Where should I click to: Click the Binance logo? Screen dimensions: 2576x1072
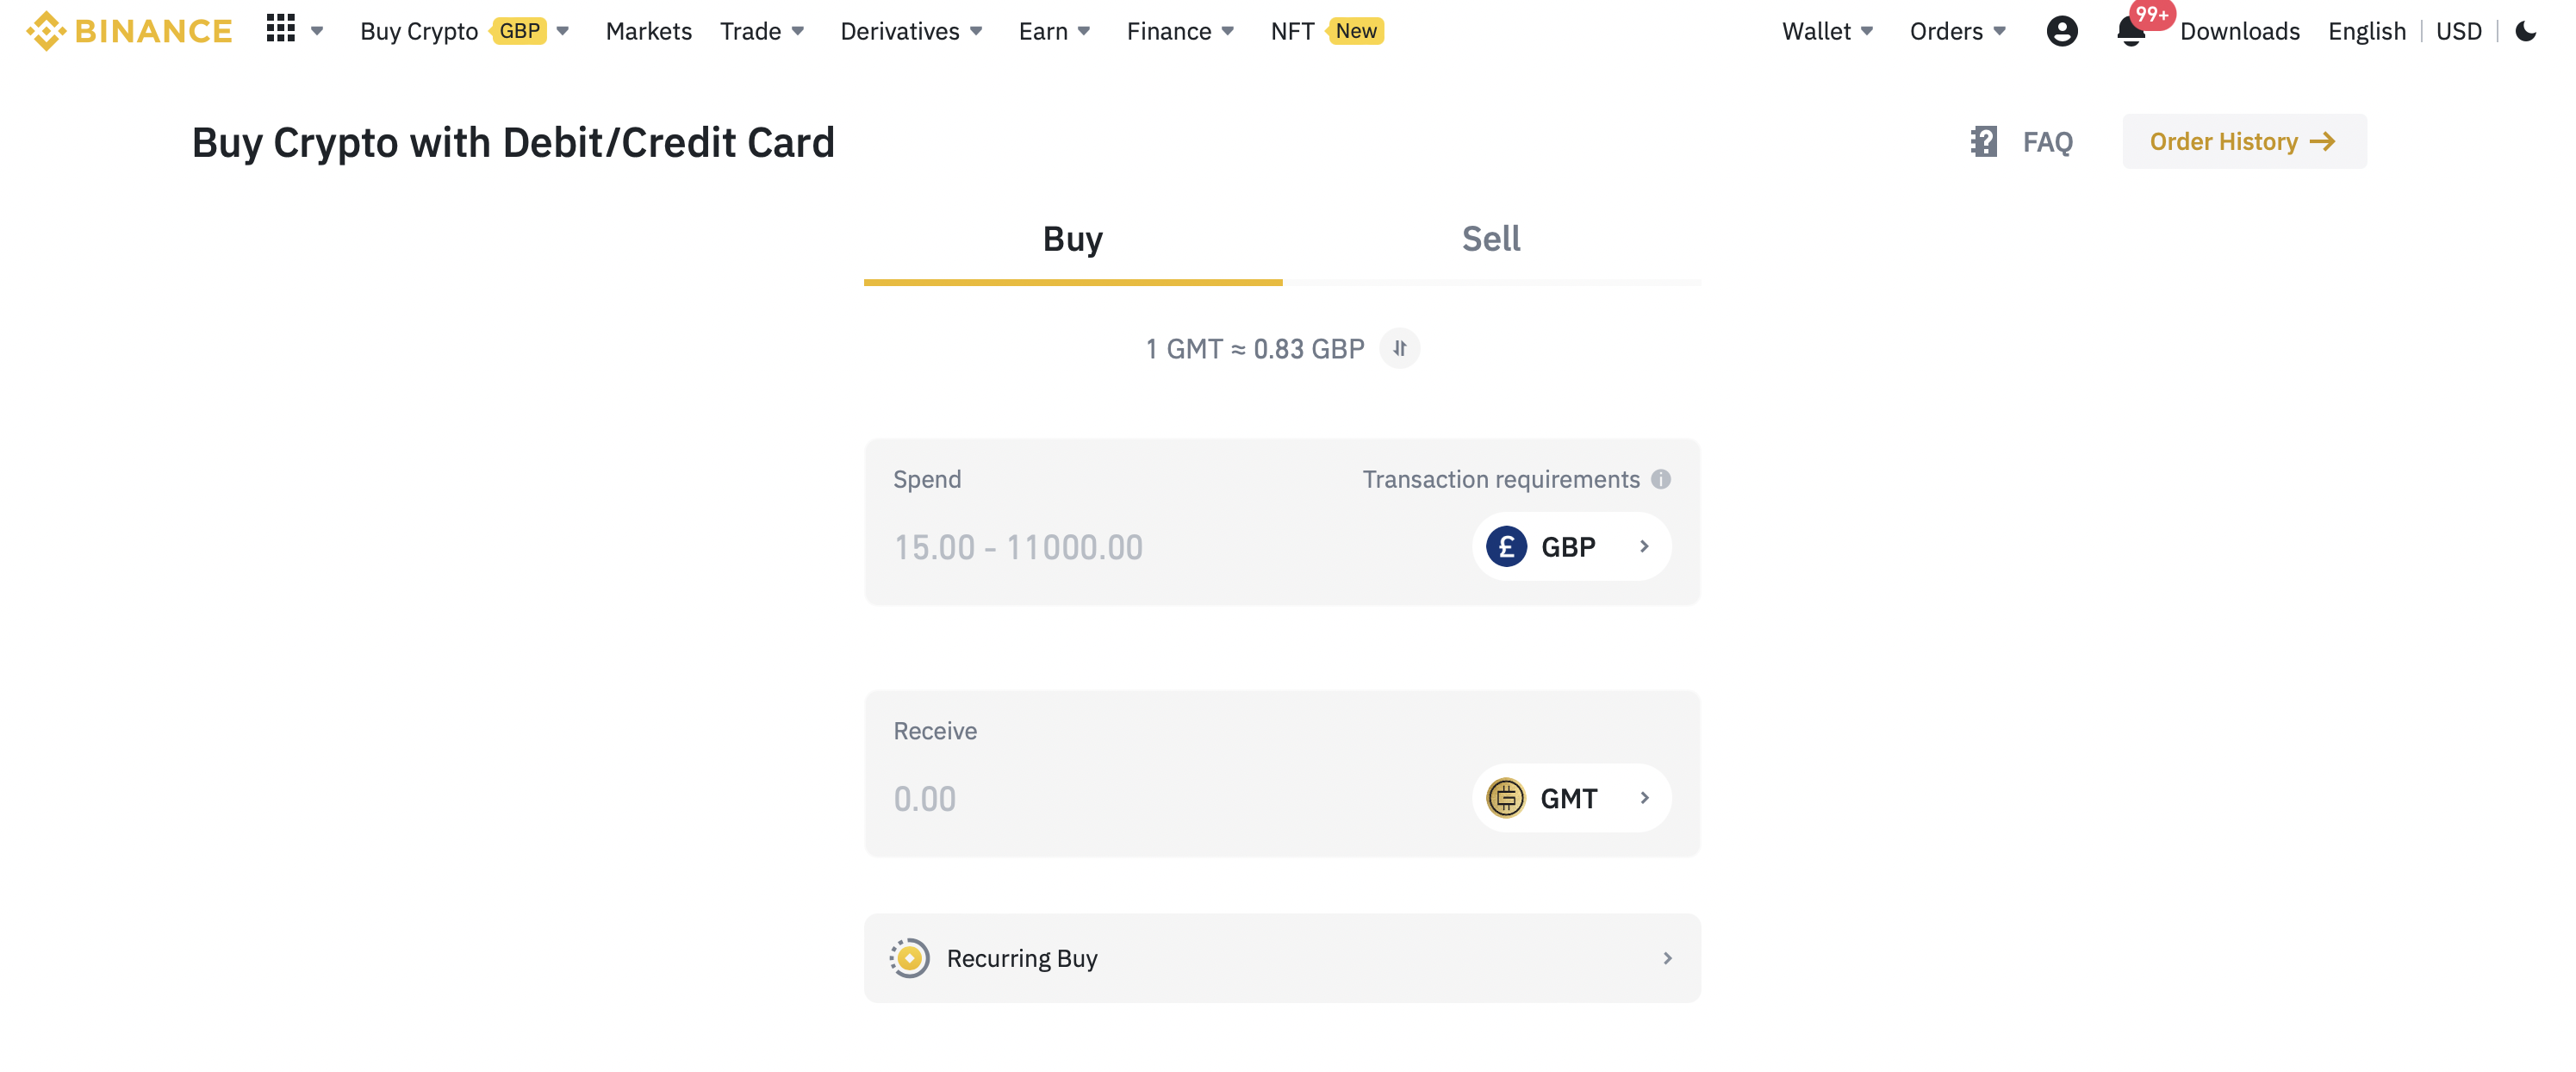pos(129,31)
